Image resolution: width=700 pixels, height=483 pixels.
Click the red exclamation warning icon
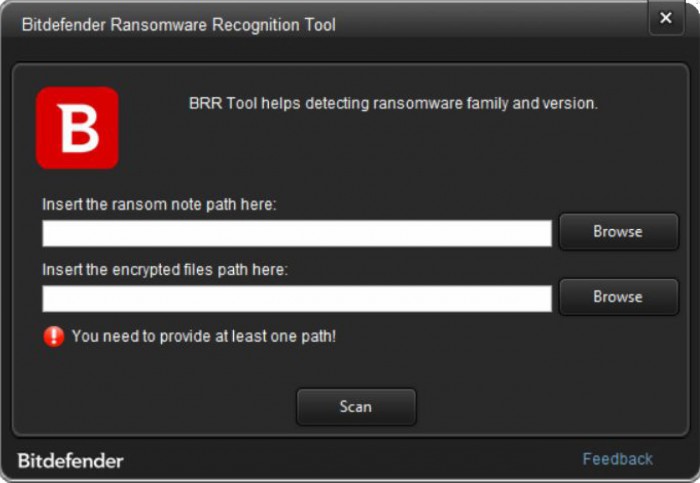point(54,336)
